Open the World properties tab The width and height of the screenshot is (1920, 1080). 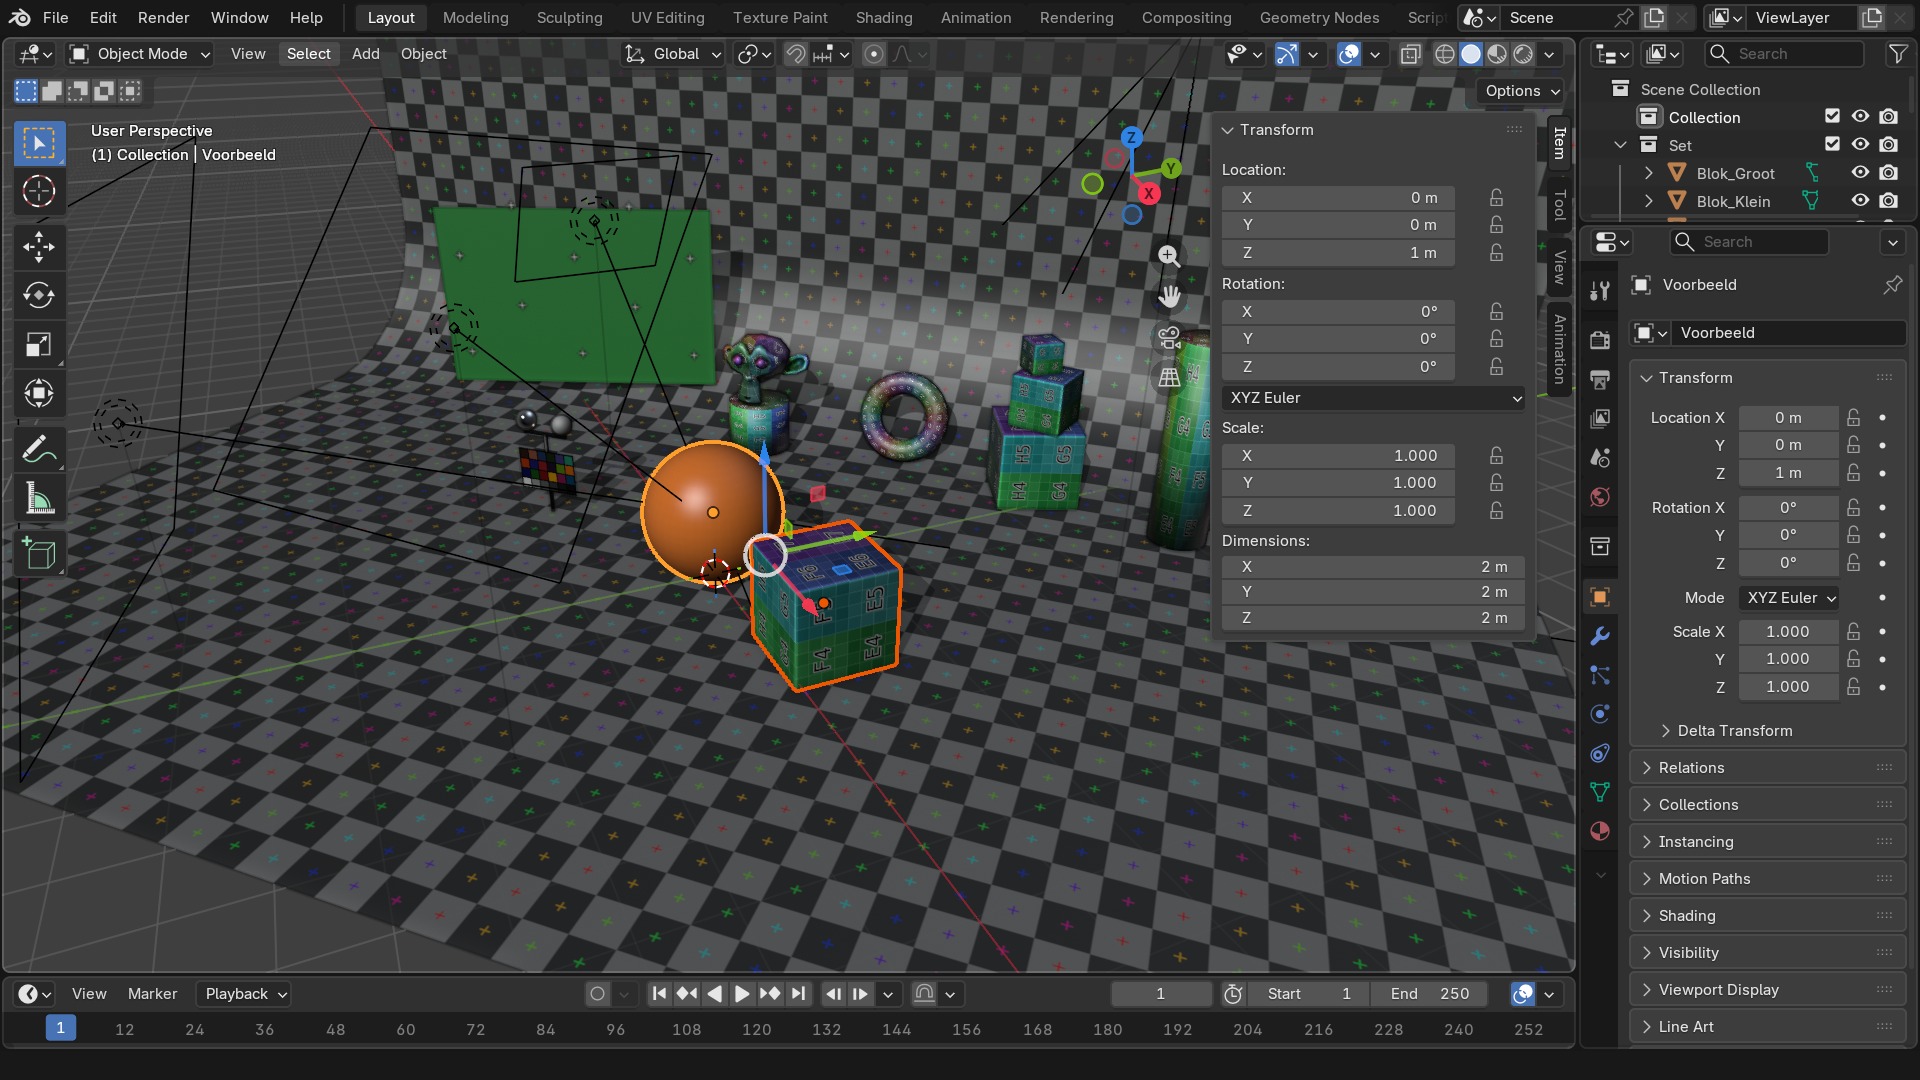1600,497
